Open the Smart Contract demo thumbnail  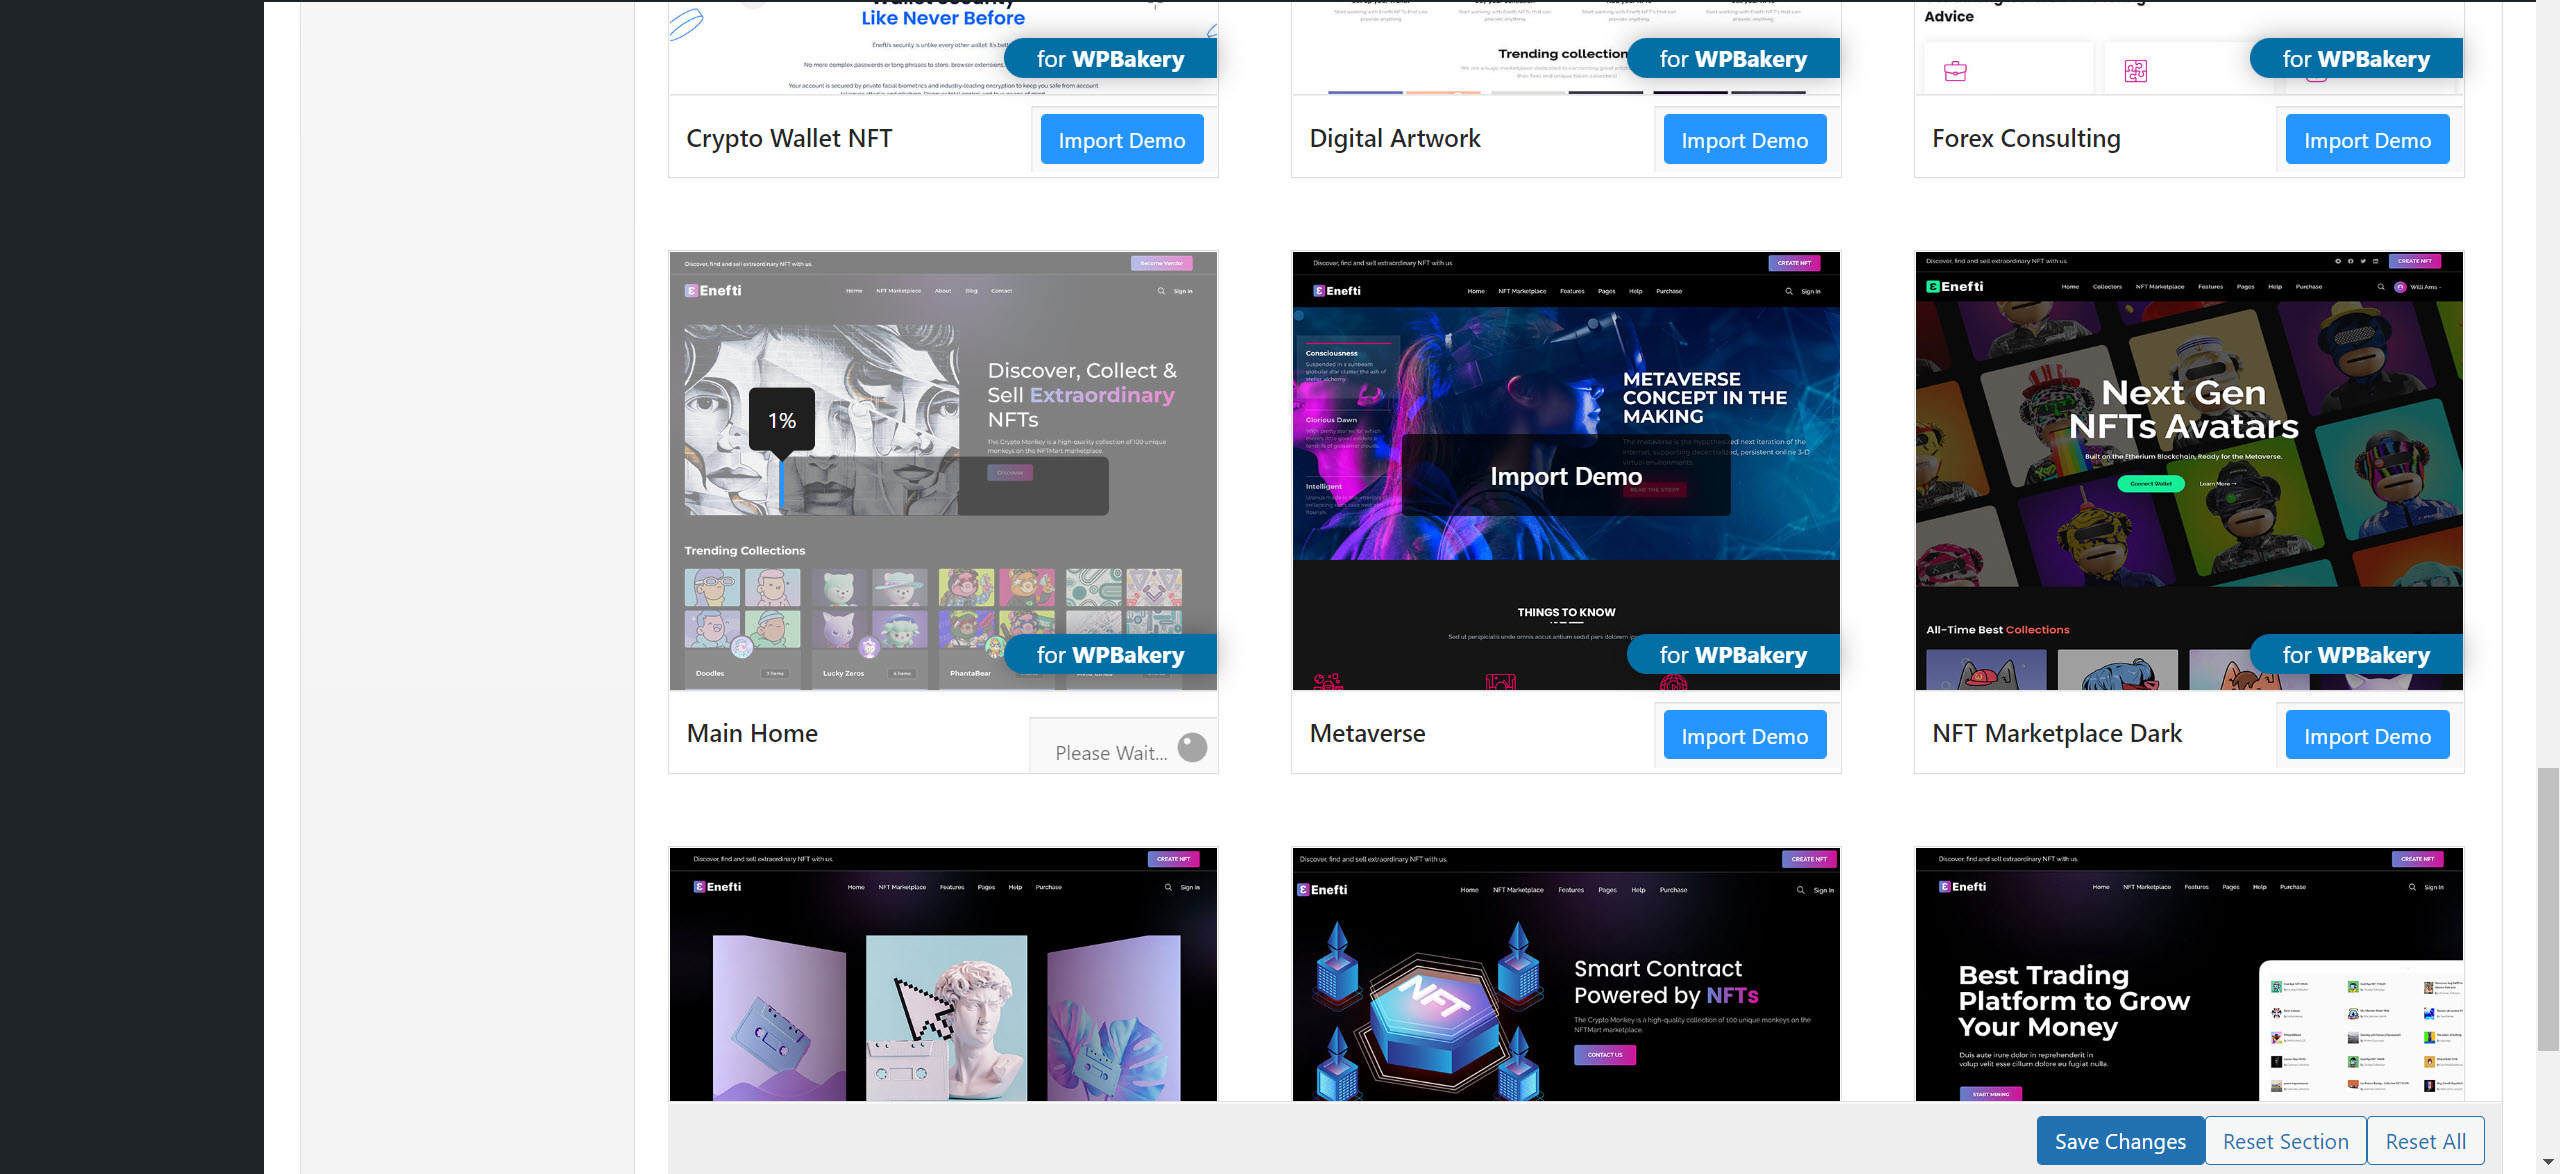[x=1566, y=975]
